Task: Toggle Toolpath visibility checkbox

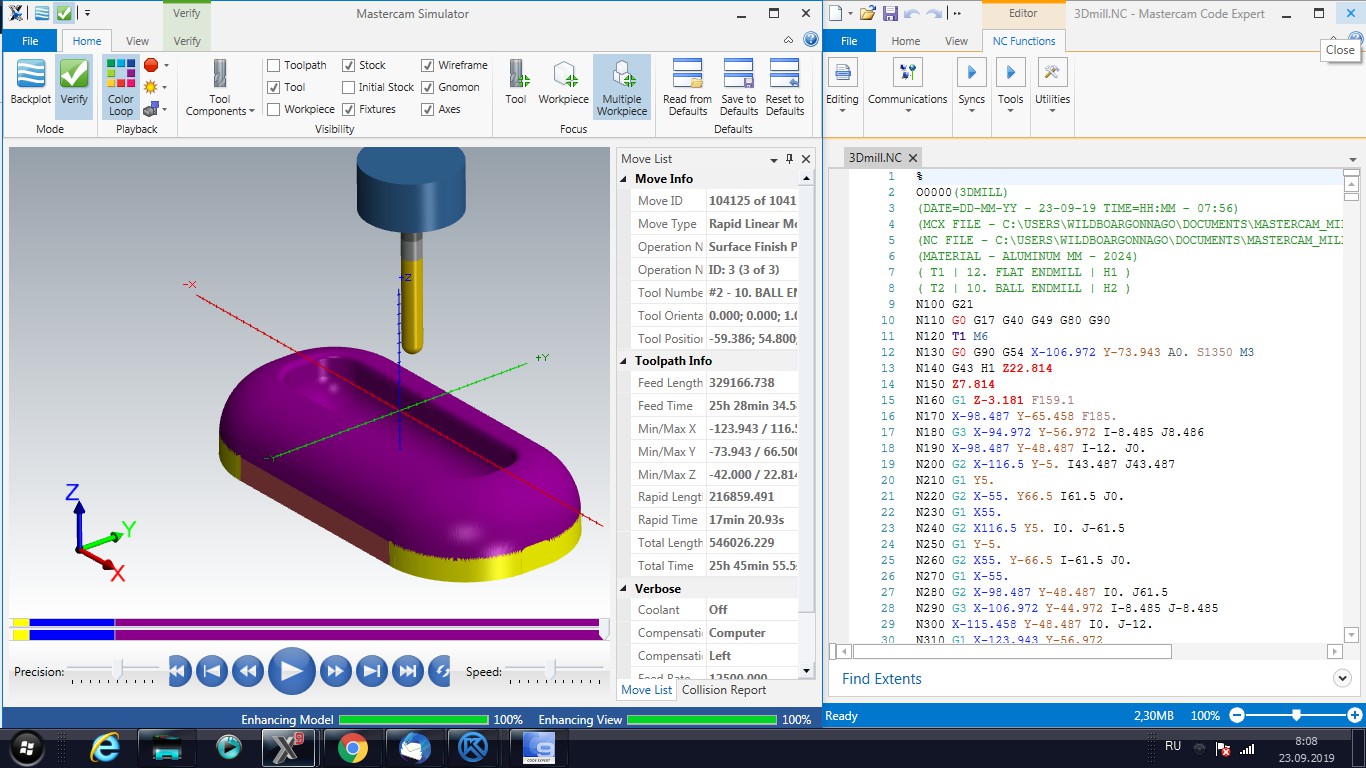Action: (273, 65)
